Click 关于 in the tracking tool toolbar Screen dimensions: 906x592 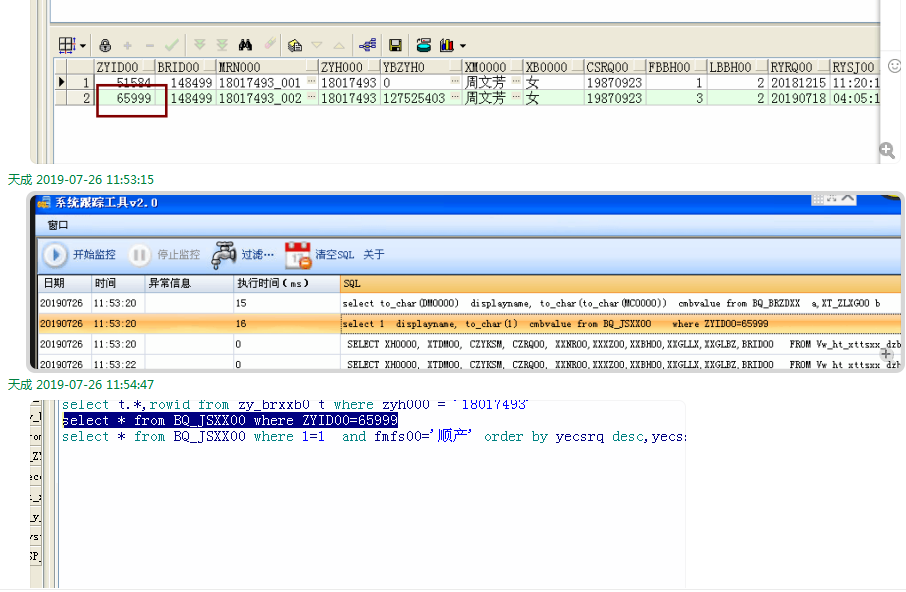click(373, 255)
